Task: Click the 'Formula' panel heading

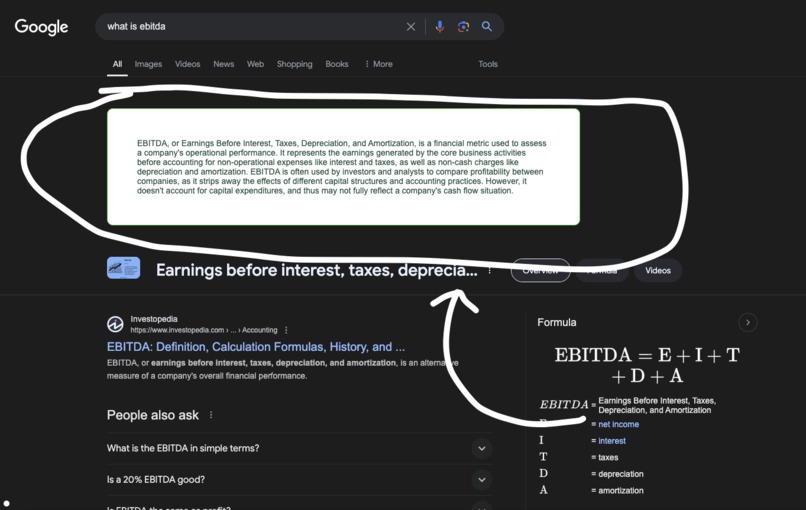Action: (557, 322)
